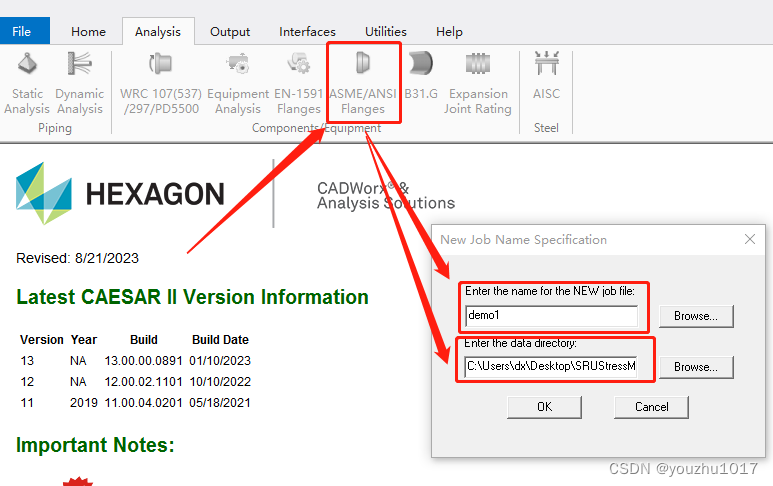Select build number 11.00.04.0201
Viewport: 773px width, 486px height.
pos(143,403)
